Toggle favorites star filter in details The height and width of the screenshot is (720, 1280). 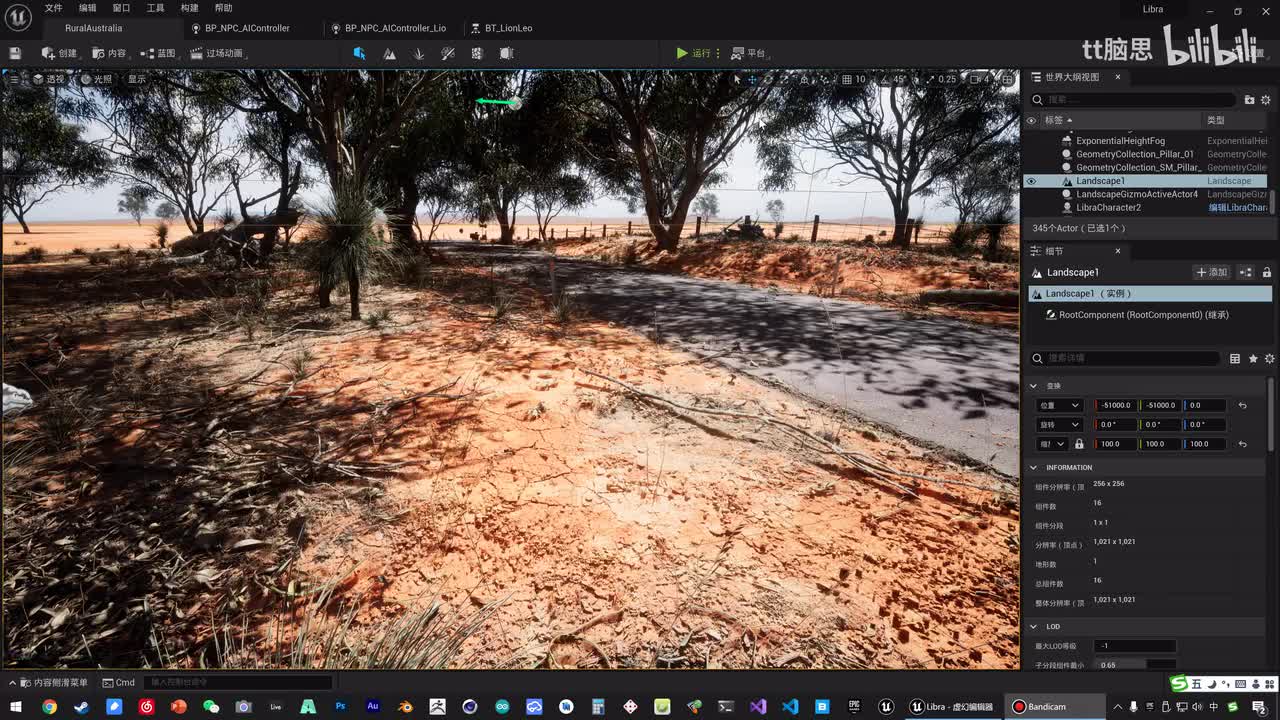click(x=1253, y=358)
